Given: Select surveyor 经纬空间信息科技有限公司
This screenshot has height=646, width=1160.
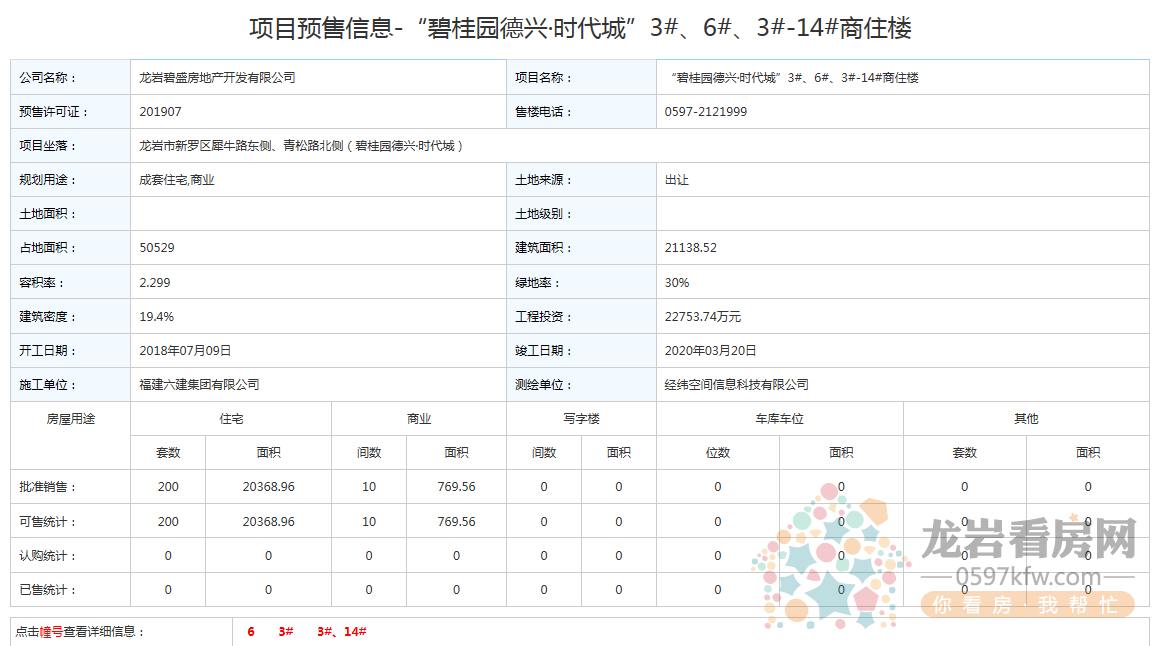Looking at the screenshot, I should (737, 385).
